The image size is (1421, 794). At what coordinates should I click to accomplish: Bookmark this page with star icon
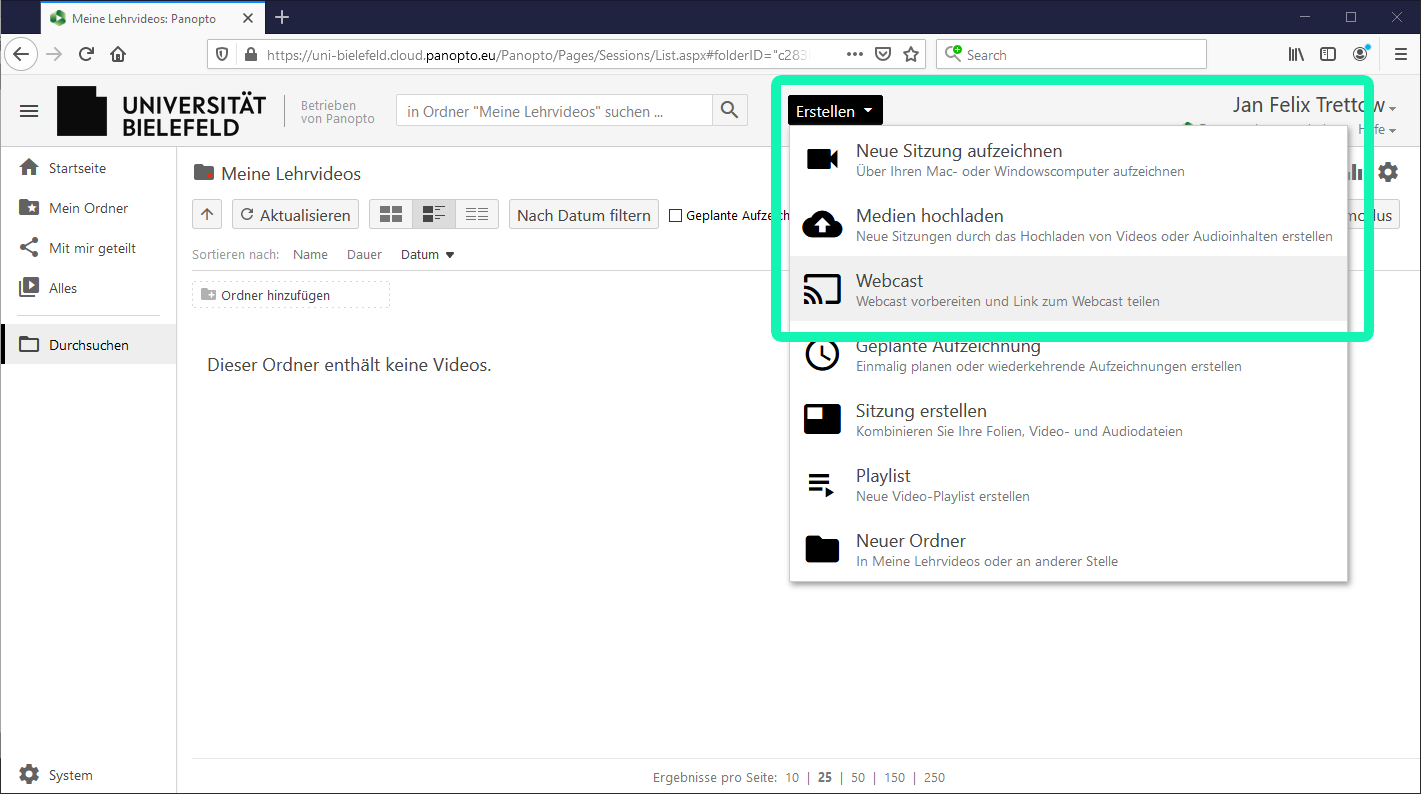911,54
